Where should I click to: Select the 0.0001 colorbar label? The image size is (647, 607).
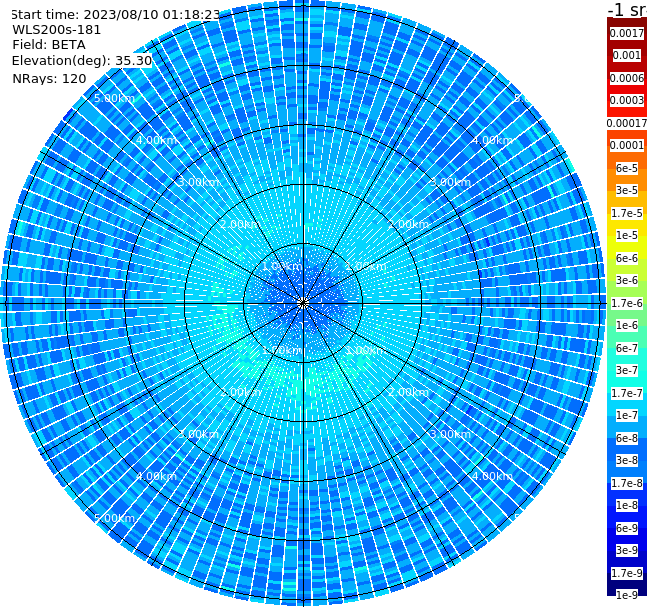627,145
